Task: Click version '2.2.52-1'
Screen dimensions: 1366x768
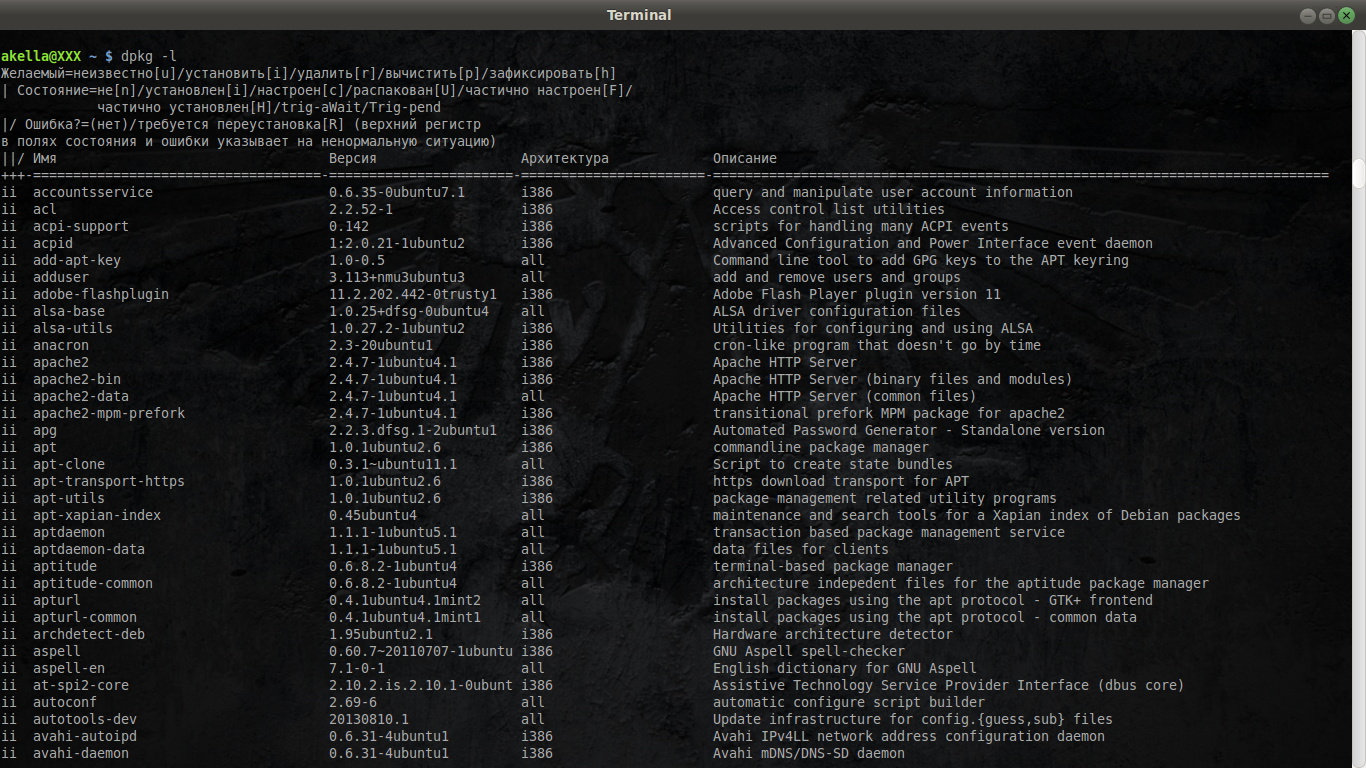Action: click(361, 209)
